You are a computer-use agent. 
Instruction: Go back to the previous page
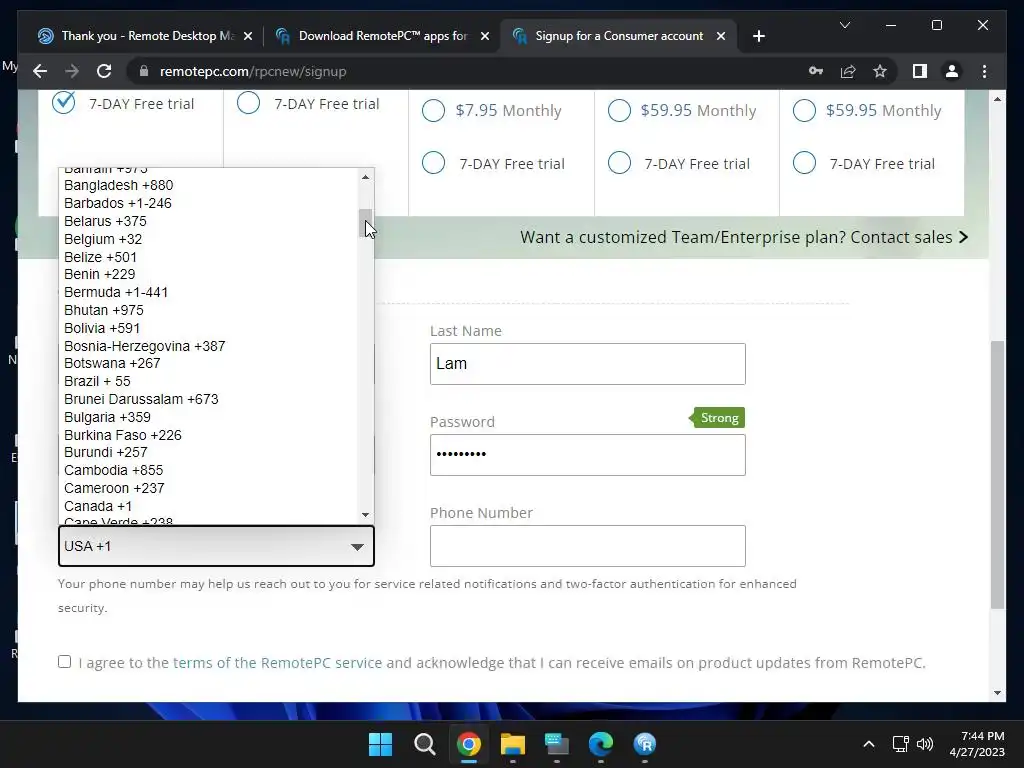click(x=40, y=71)
